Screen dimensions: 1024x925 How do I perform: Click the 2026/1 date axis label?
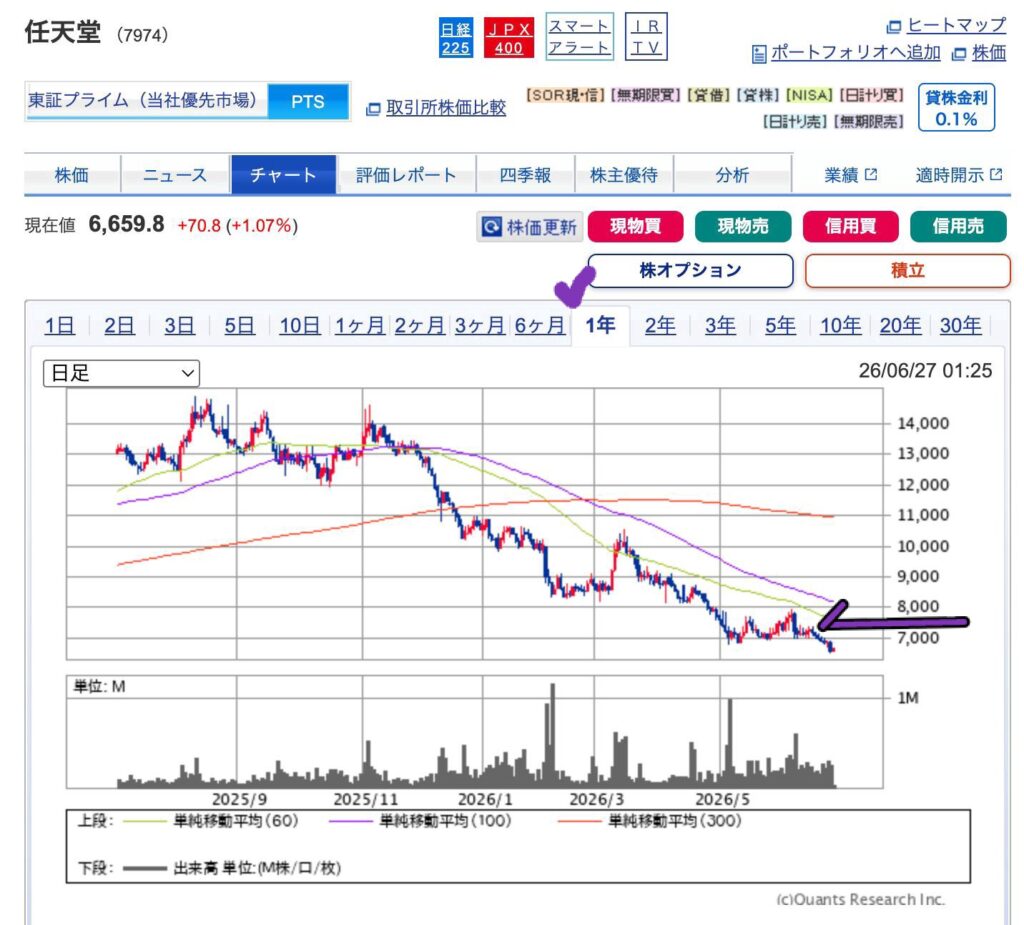(x=485, y=800)
